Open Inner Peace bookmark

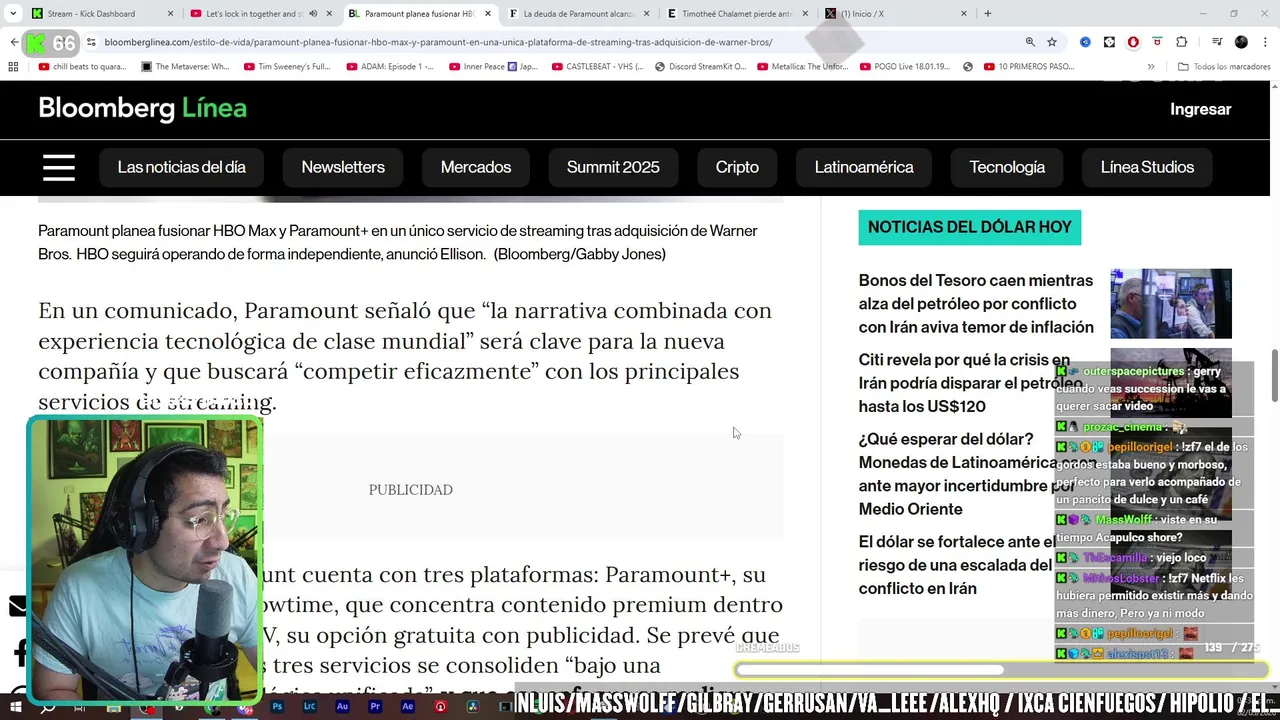coord(493,67)
